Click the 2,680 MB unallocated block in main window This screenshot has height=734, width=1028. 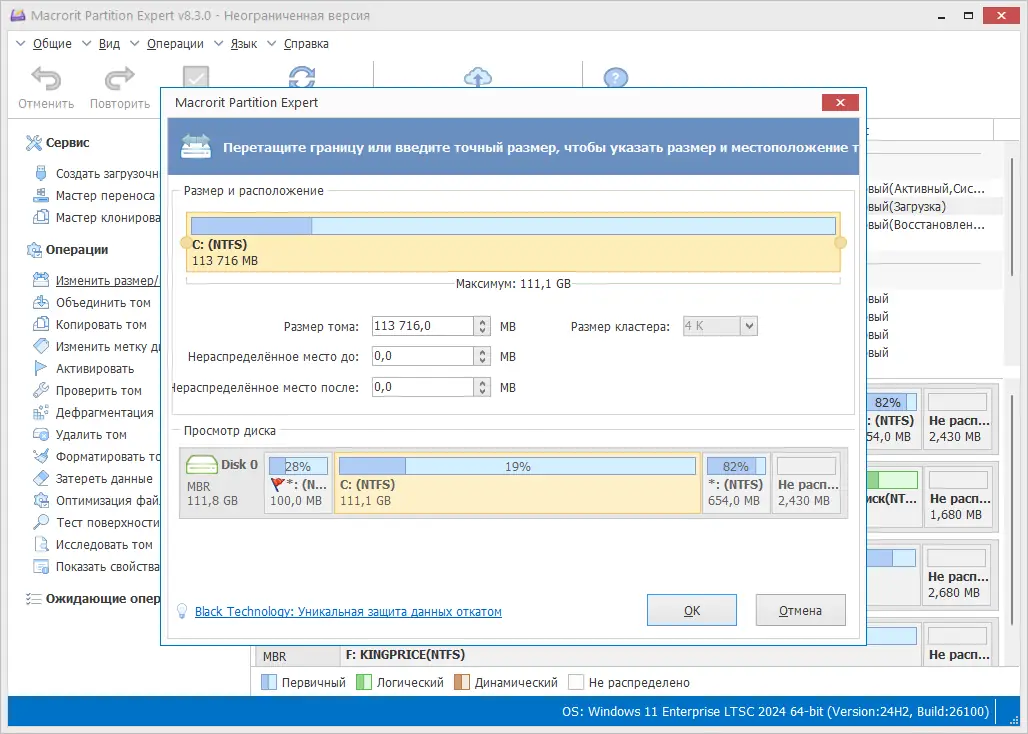coord(958,576)
